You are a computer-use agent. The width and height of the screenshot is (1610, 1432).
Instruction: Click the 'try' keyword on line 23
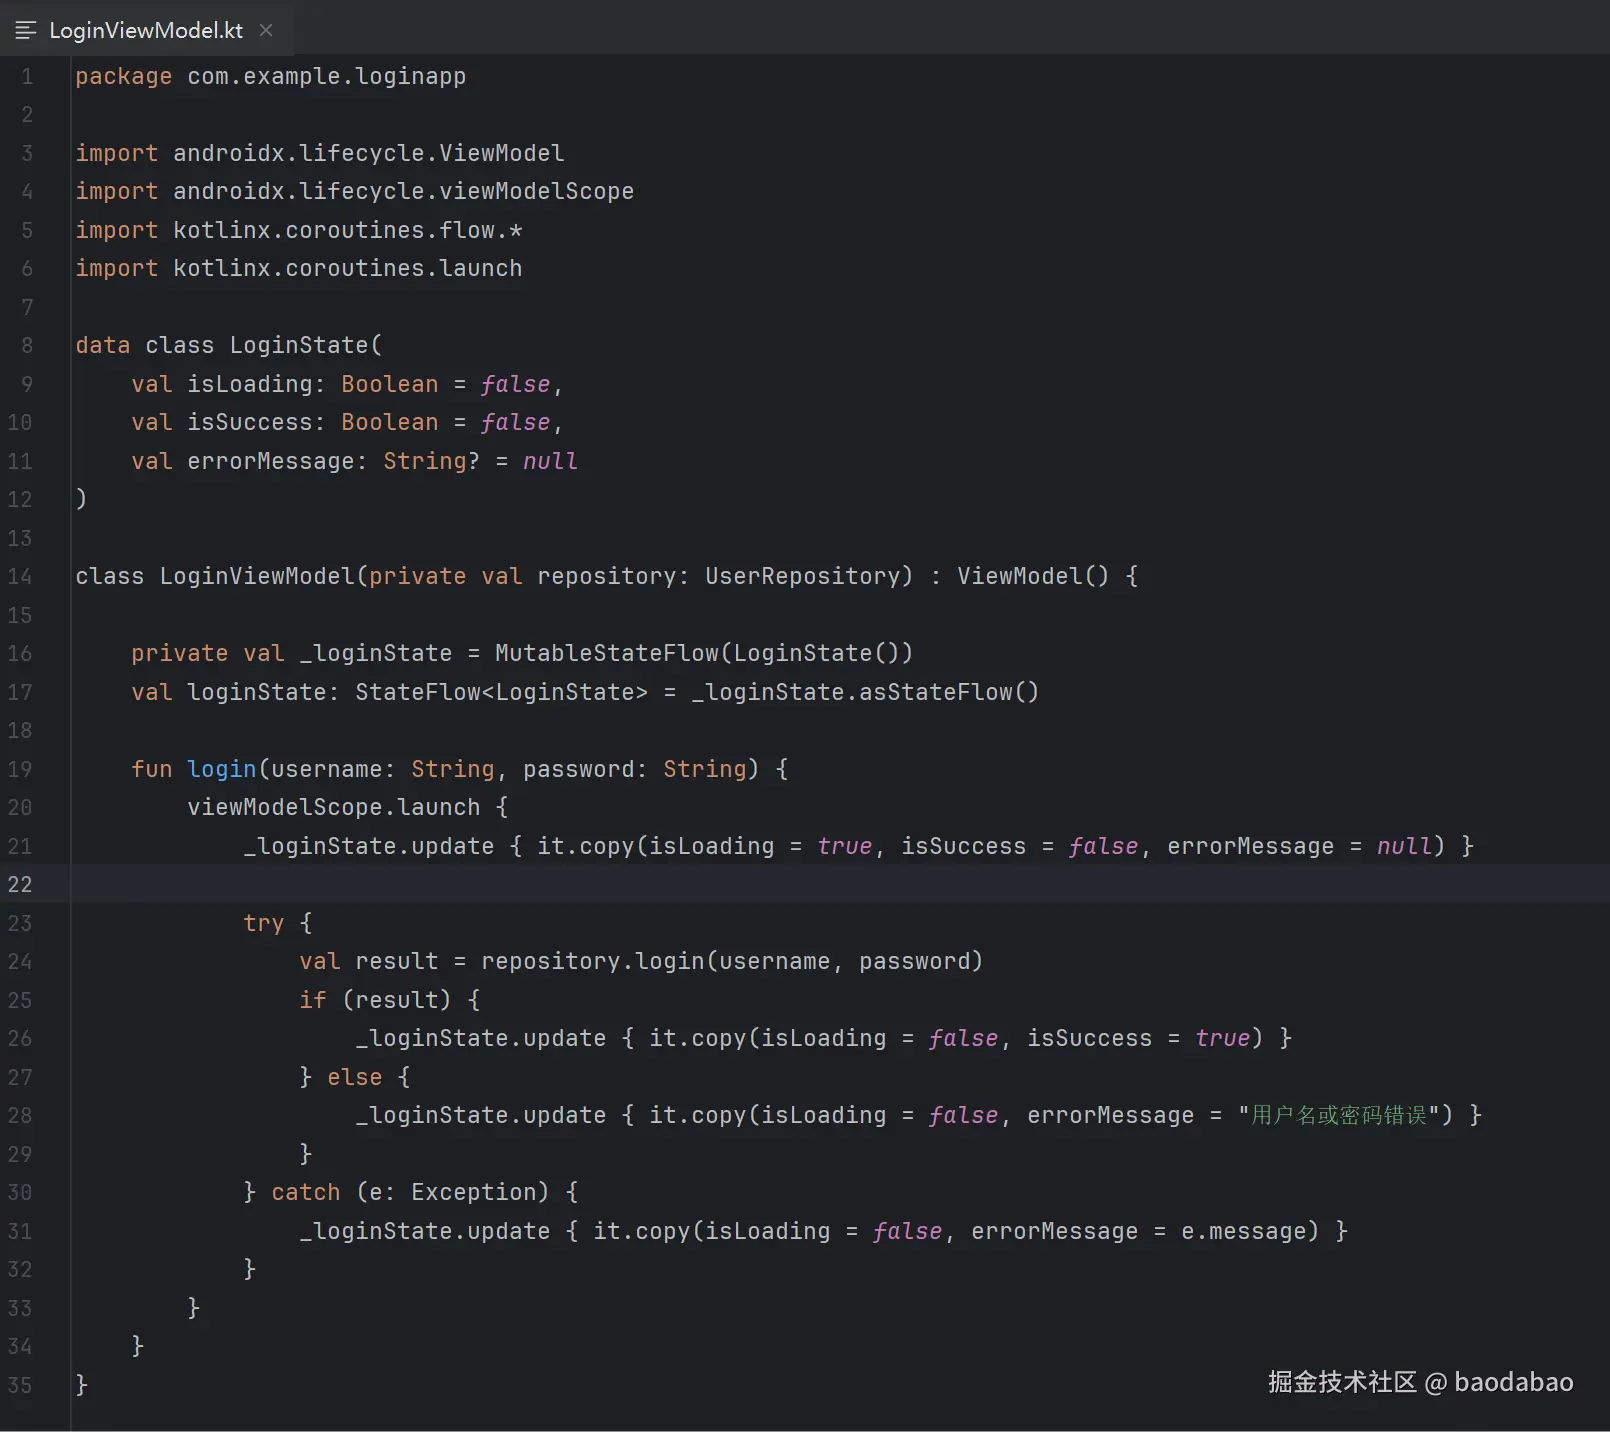[x=264, y=923]
